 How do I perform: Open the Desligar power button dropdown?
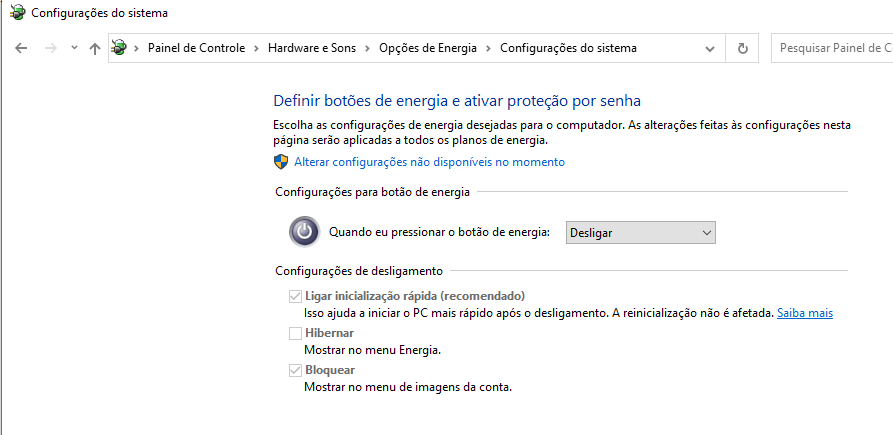pyautogui.click(x=641, y=233)
